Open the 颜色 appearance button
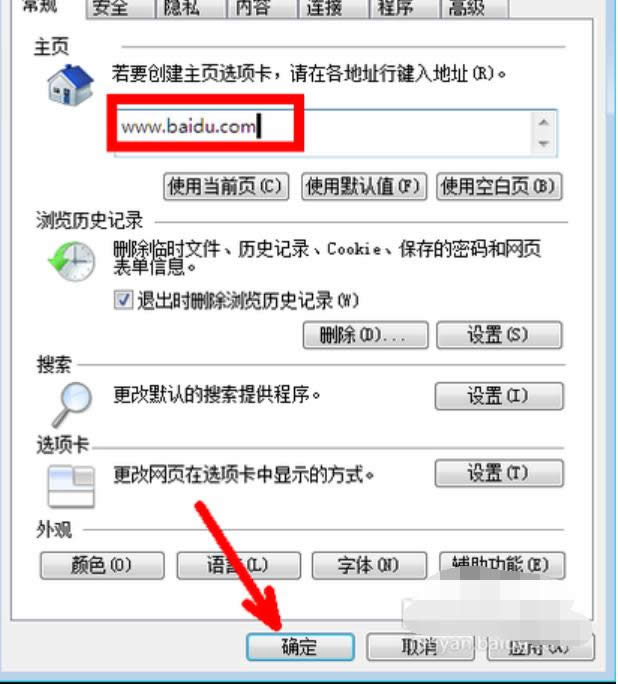 pos(102,566)
